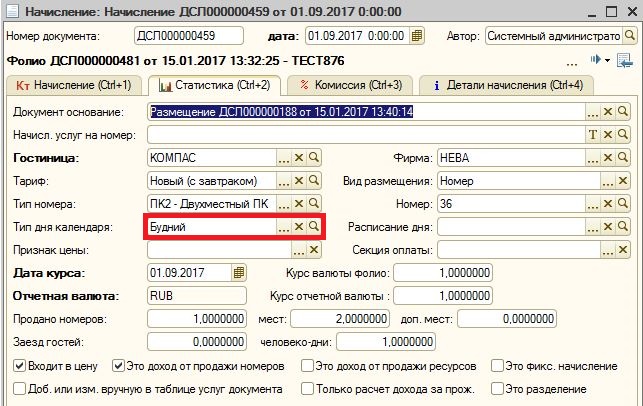Clear the Начисл. услуг на номер field
Screen dimensions: 643x406
point(608,135)
